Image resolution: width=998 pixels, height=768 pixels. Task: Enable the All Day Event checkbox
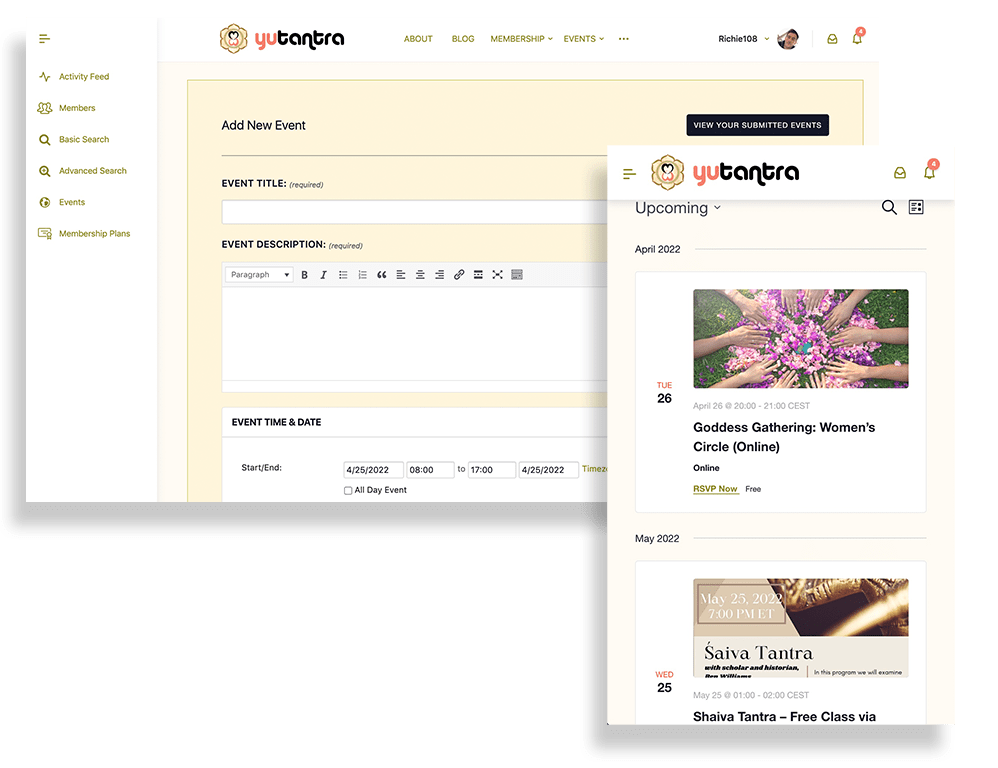coord(348,491)
